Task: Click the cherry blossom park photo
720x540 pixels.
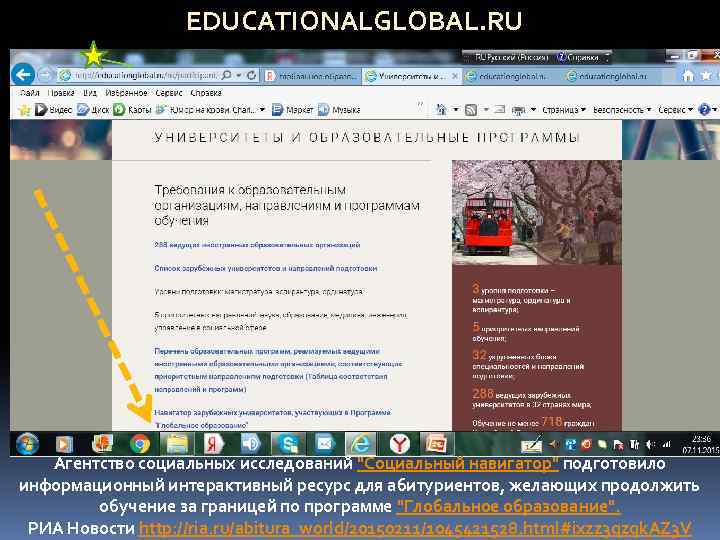Action: [536, 213]
